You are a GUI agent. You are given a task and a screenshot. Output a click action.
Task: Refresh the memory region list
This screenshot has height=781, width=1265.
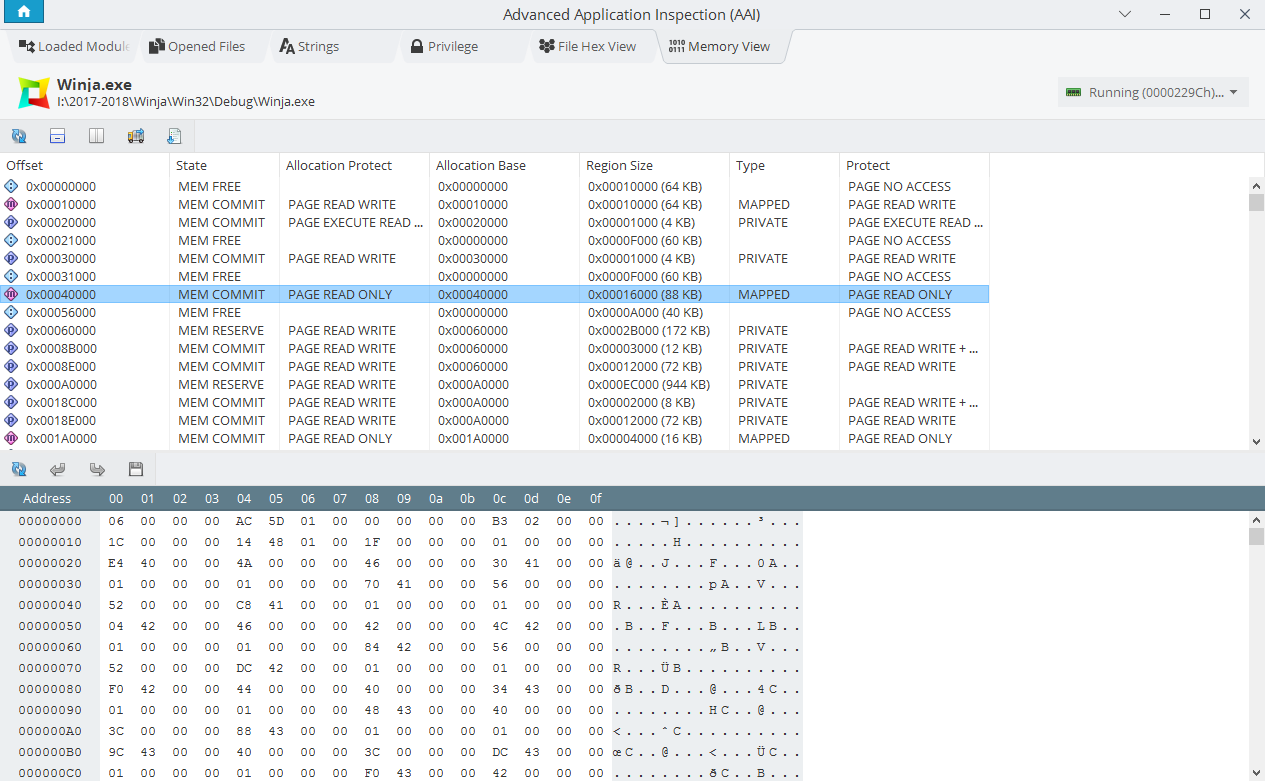19,136
